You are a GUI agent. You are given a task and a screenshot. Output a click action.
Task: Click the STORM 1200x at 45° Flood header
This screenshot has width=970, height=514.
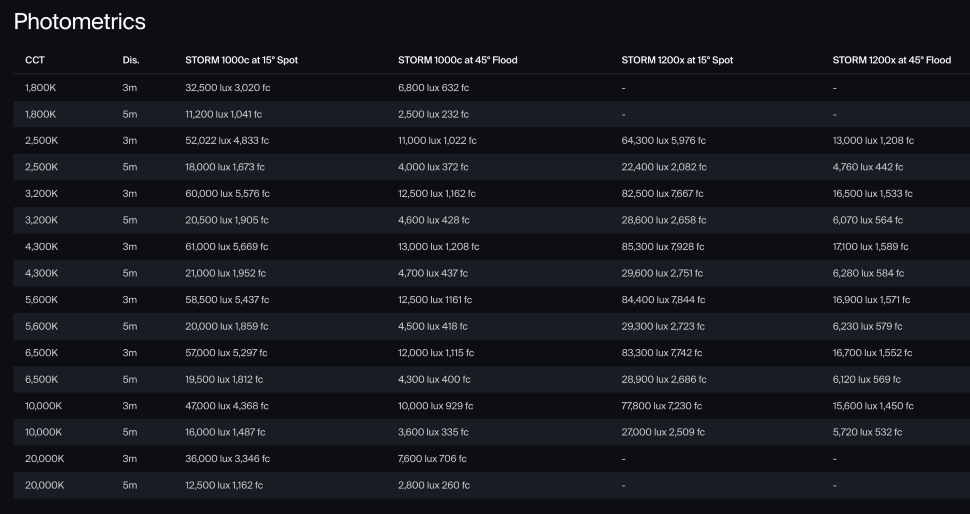[x=891, y=61]
